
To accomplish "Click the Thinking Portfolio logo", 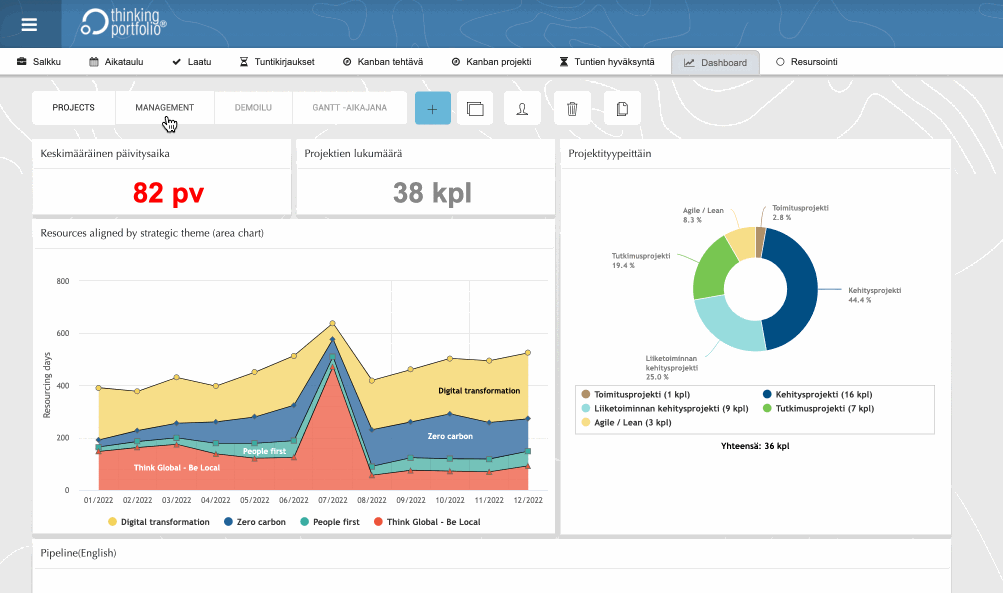I will click(x=124, y=24).
